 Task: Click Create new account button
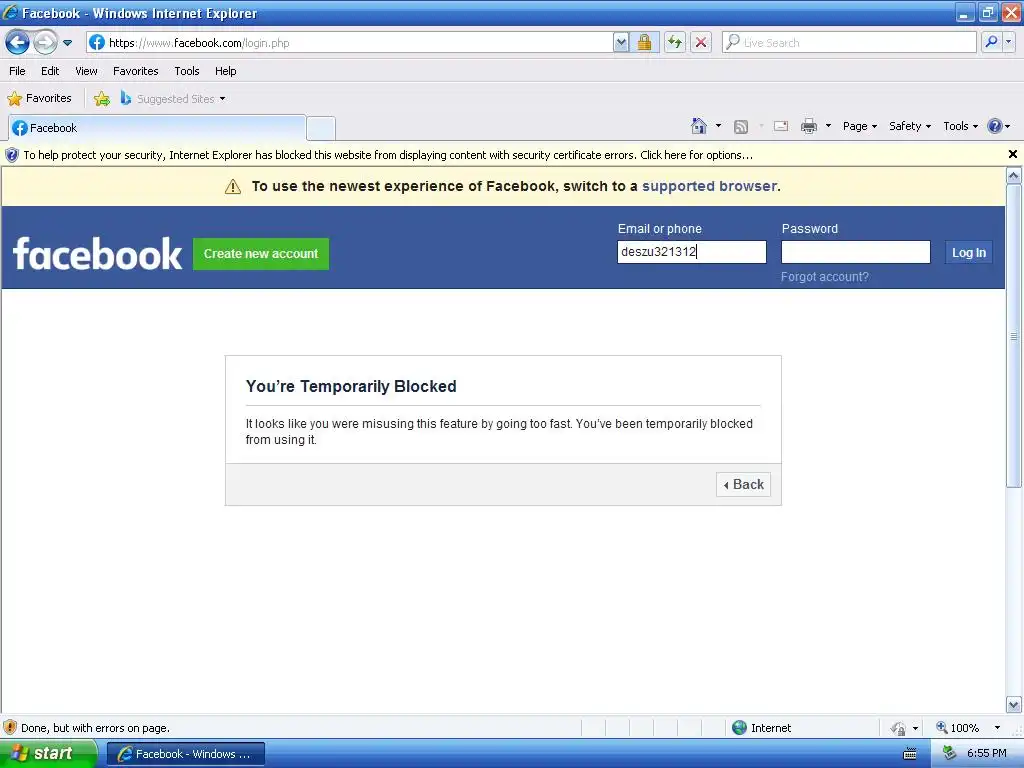261,254
